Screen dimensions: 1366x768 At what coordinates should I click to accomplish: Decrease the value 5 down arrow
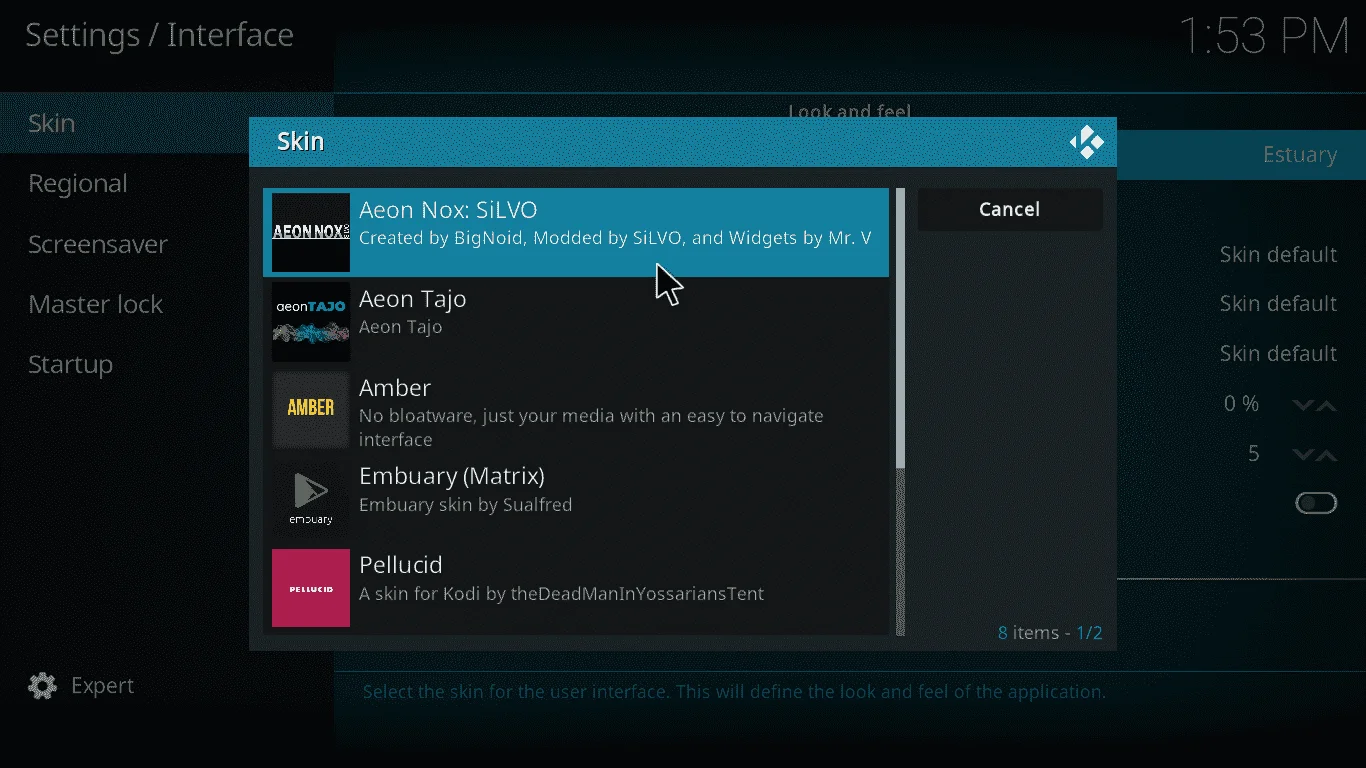click(1302, 455)
